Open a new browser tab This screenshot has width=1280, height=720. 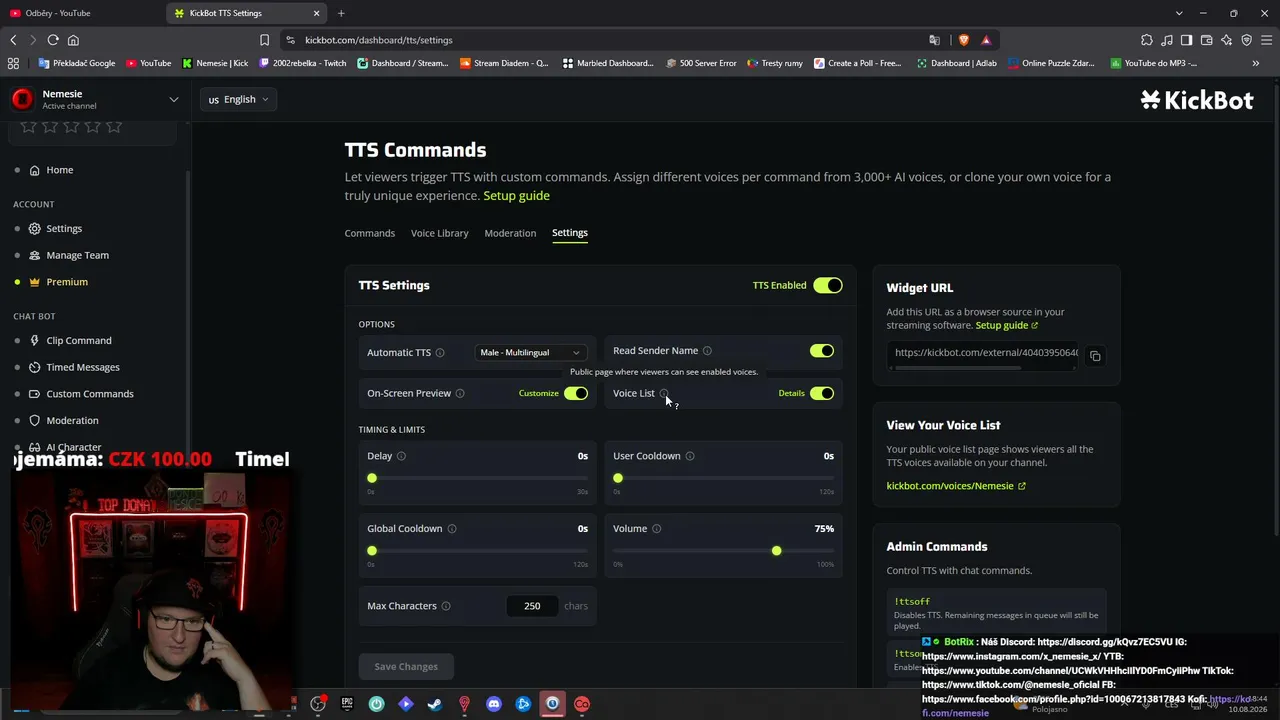point(341,13)
